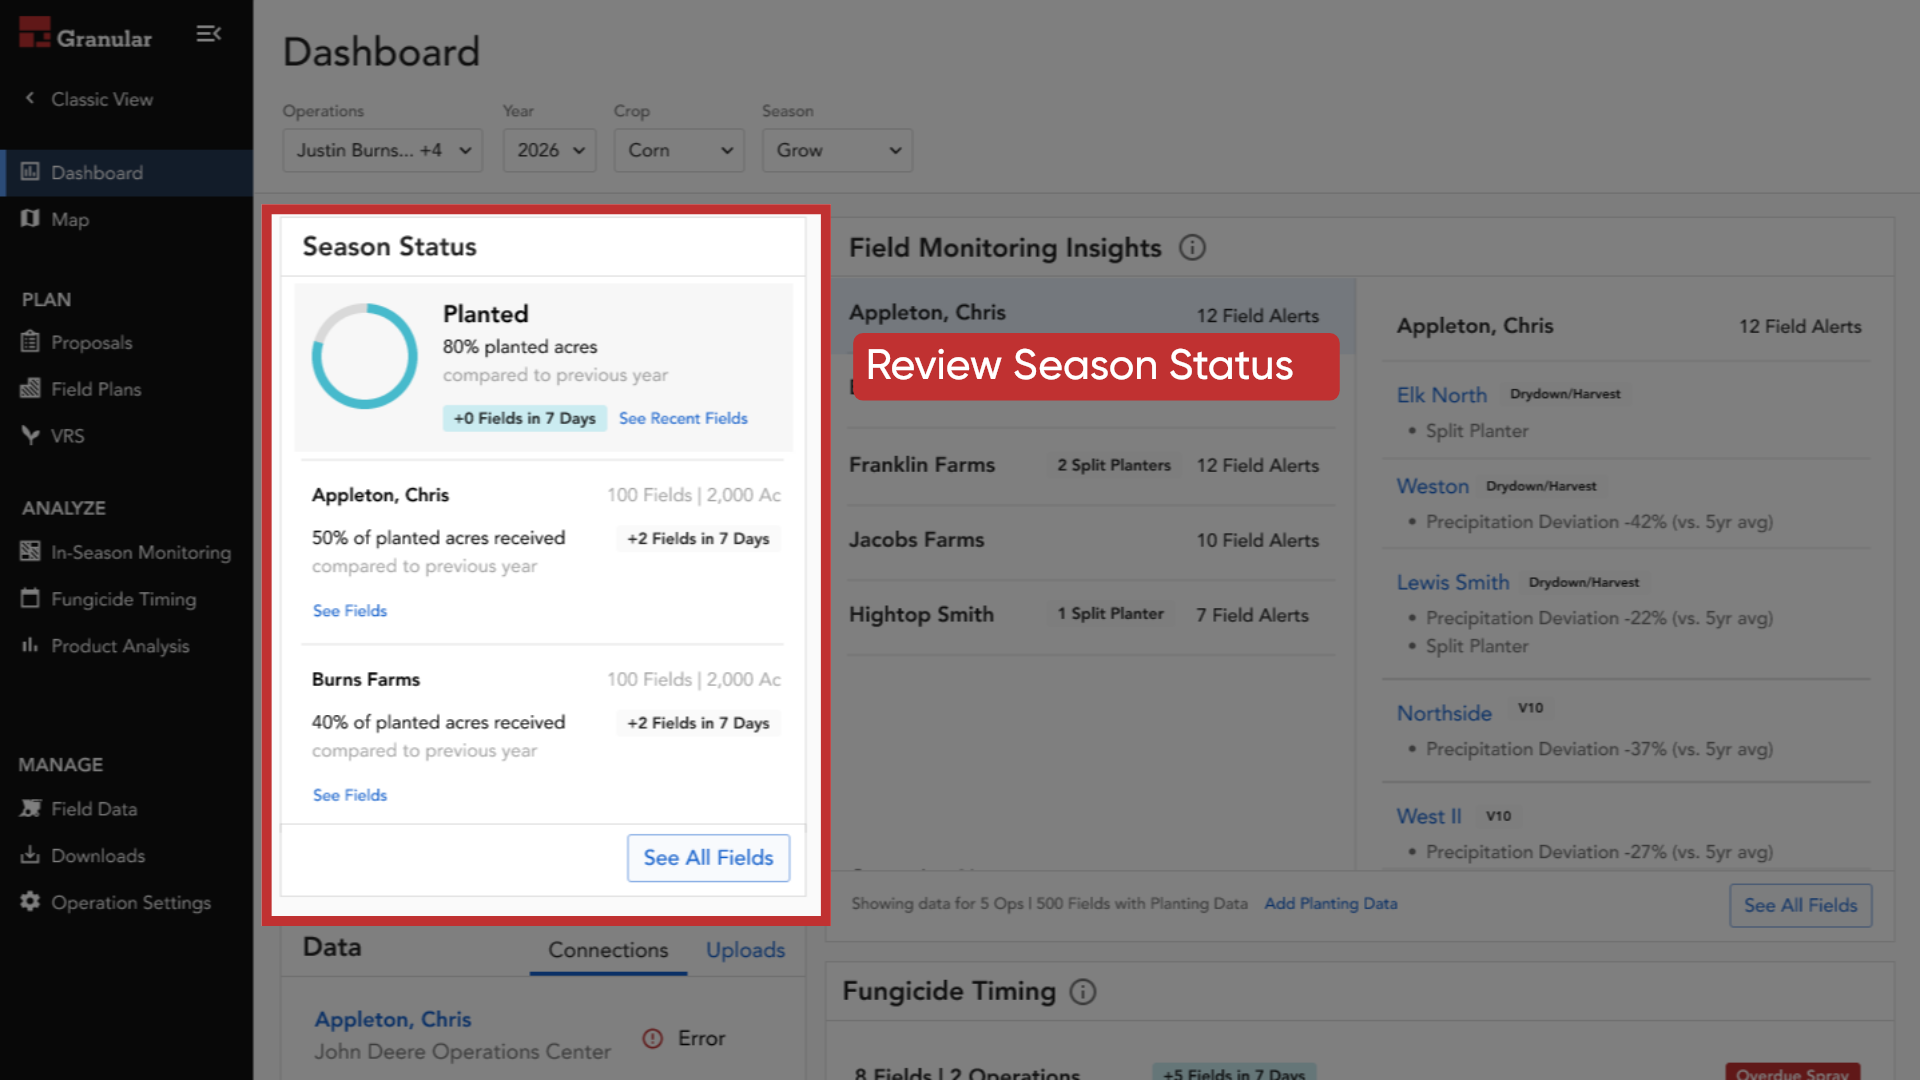Click the Product Analysis bar chart icon
The width and height of the screenshot is (1920, 1080).
[30, 645]
